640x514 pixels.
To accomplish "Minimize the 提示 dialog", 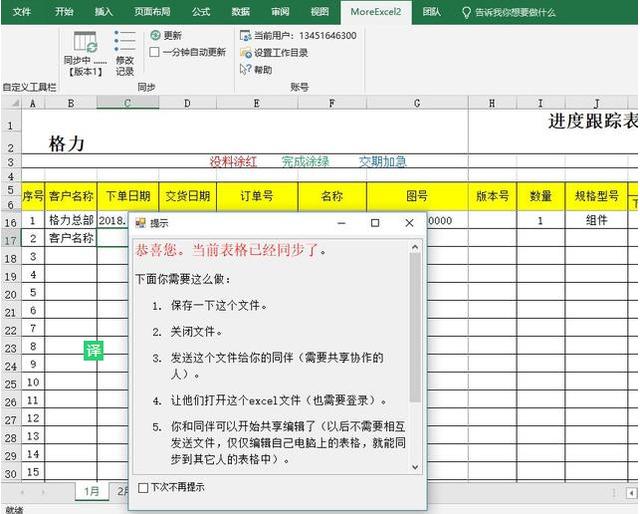I will click(x=342, y=223).
